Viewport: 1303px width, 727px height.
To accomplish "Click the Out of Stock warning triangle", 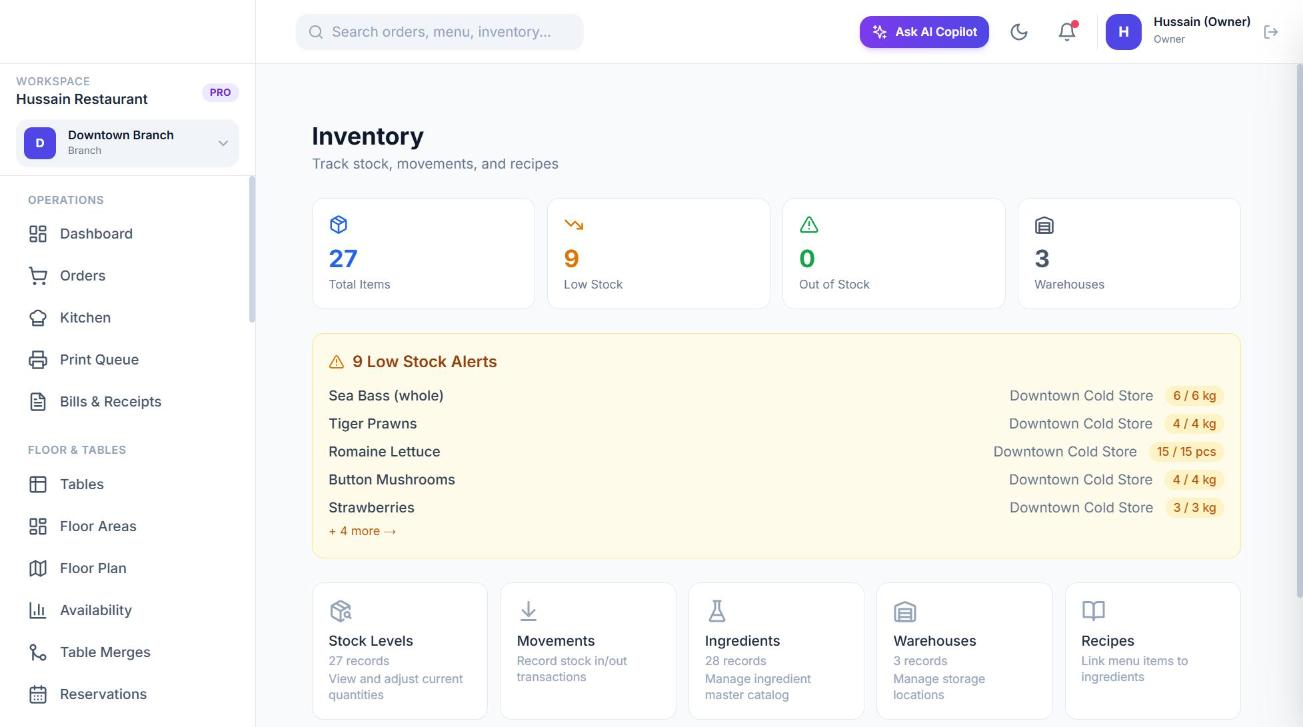I will pyautogui.click(x=809, y=225).
